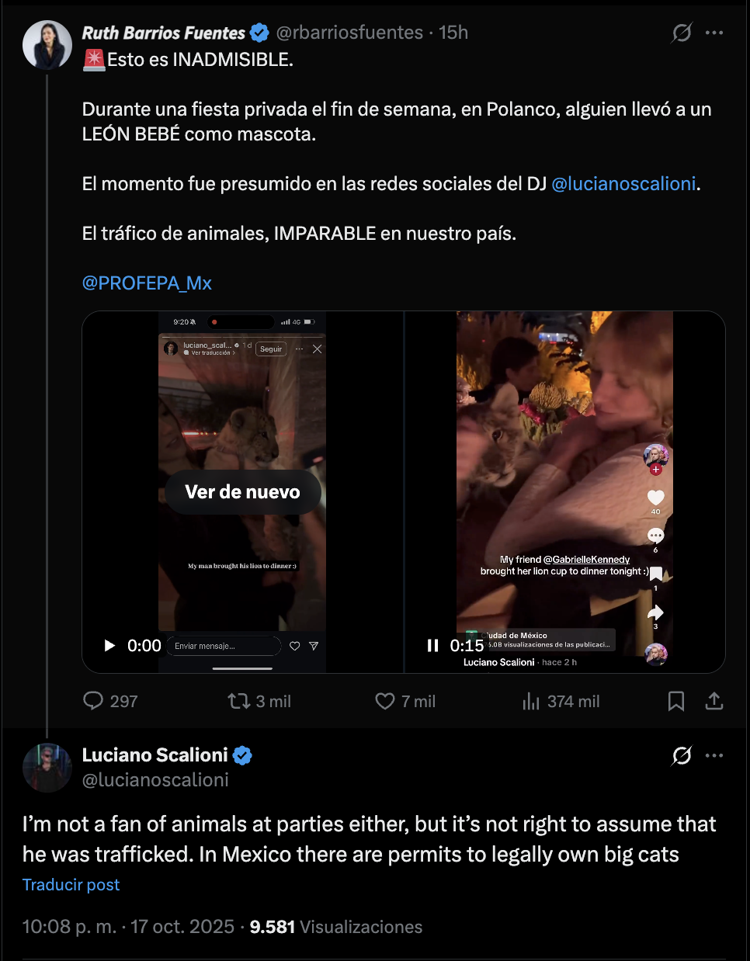Image resolution: width=750 pixels, height=961 pixels.
Task: Bookmark Ruth Barrios Fuentes' post
Action: click(x=676, y=701)
